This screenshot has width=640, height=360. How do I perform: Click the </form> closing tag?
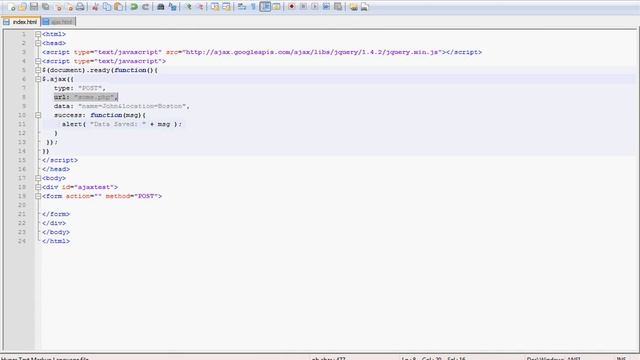[56, 214]
